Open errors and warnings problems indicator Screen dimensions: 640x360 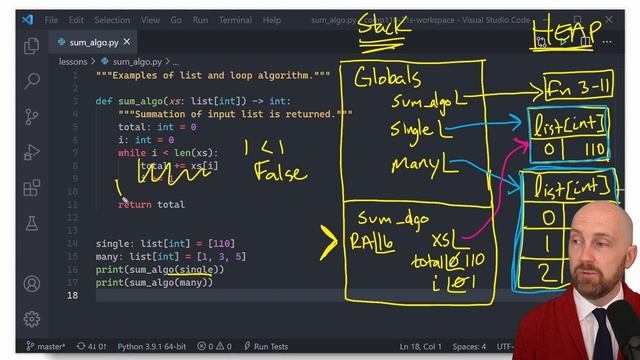(214, 347)
